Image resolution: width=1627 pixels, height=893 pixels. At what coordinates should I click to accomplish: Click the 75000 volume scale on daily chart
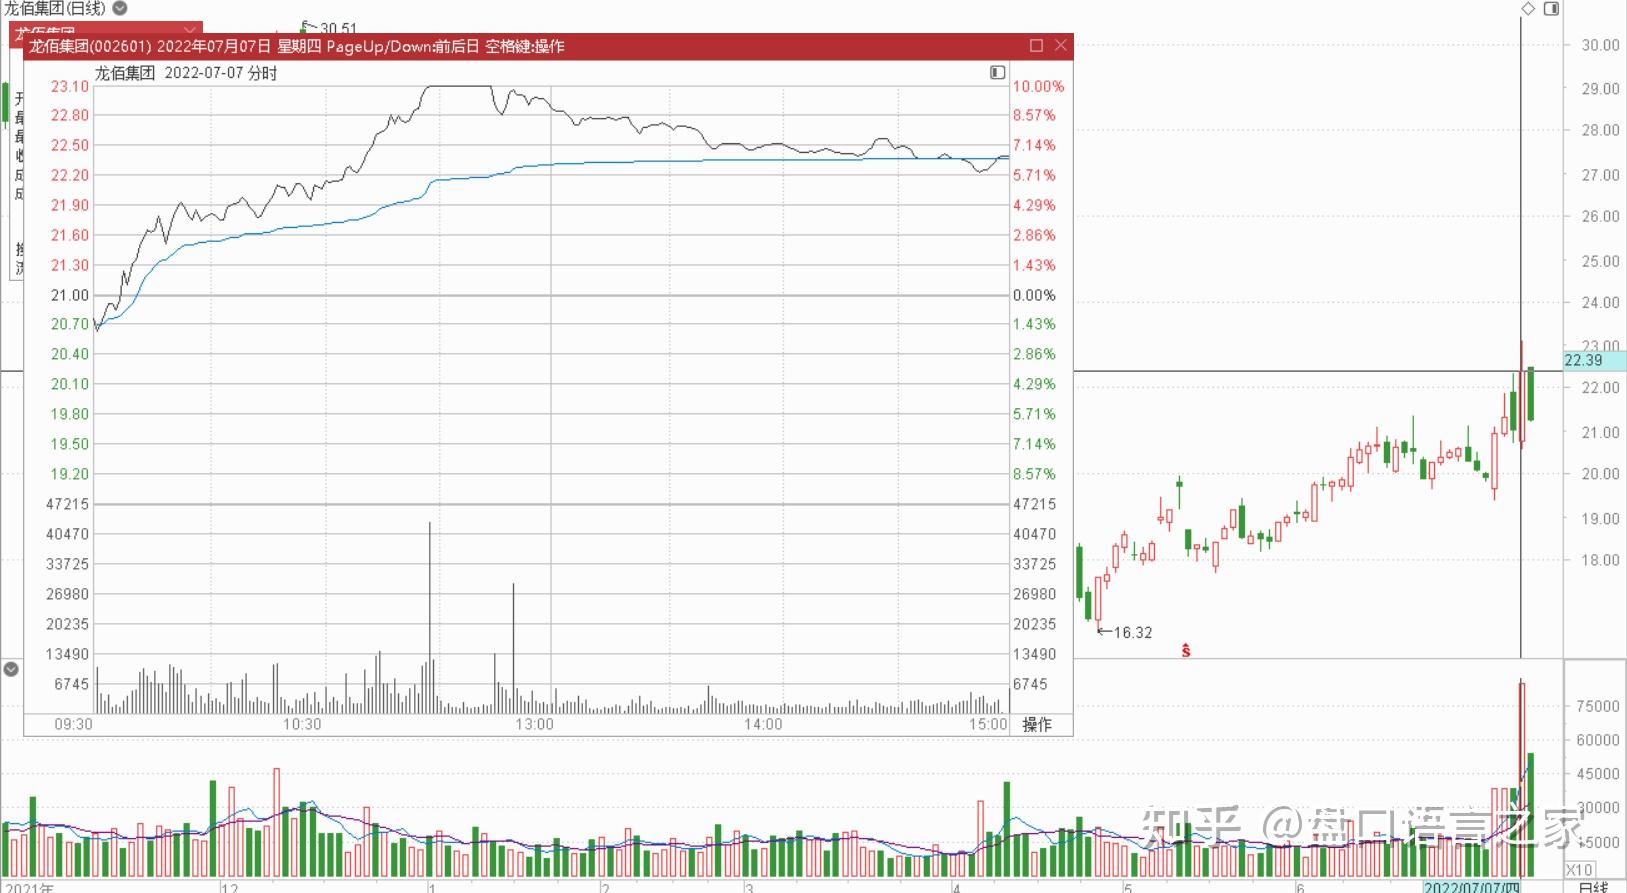coord(1597,706)
